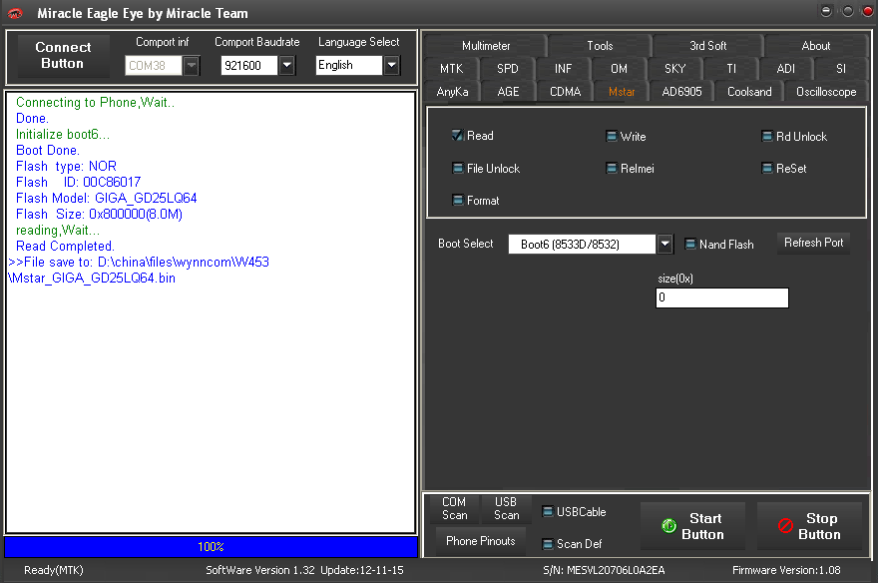Image resolution: width=878 pixels, height=583 pixels.
Task: Enable the Write option
Action: 611,137
